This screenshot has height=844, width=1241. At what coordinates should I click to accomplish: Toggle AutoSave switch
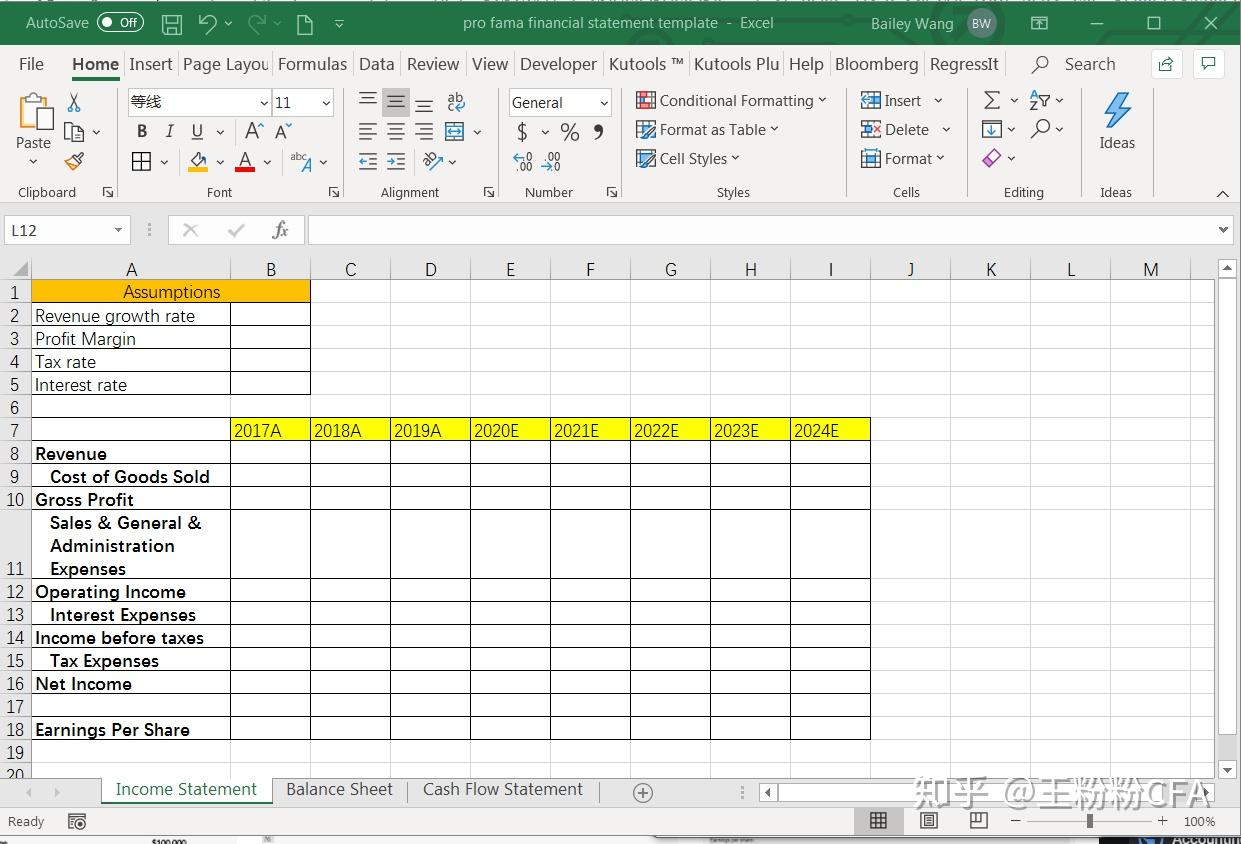click(x=120, y=22)
